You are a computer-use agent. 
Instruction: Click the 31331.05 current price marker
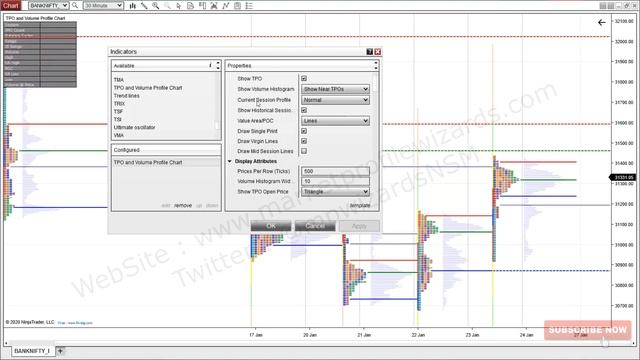(623, 178)
